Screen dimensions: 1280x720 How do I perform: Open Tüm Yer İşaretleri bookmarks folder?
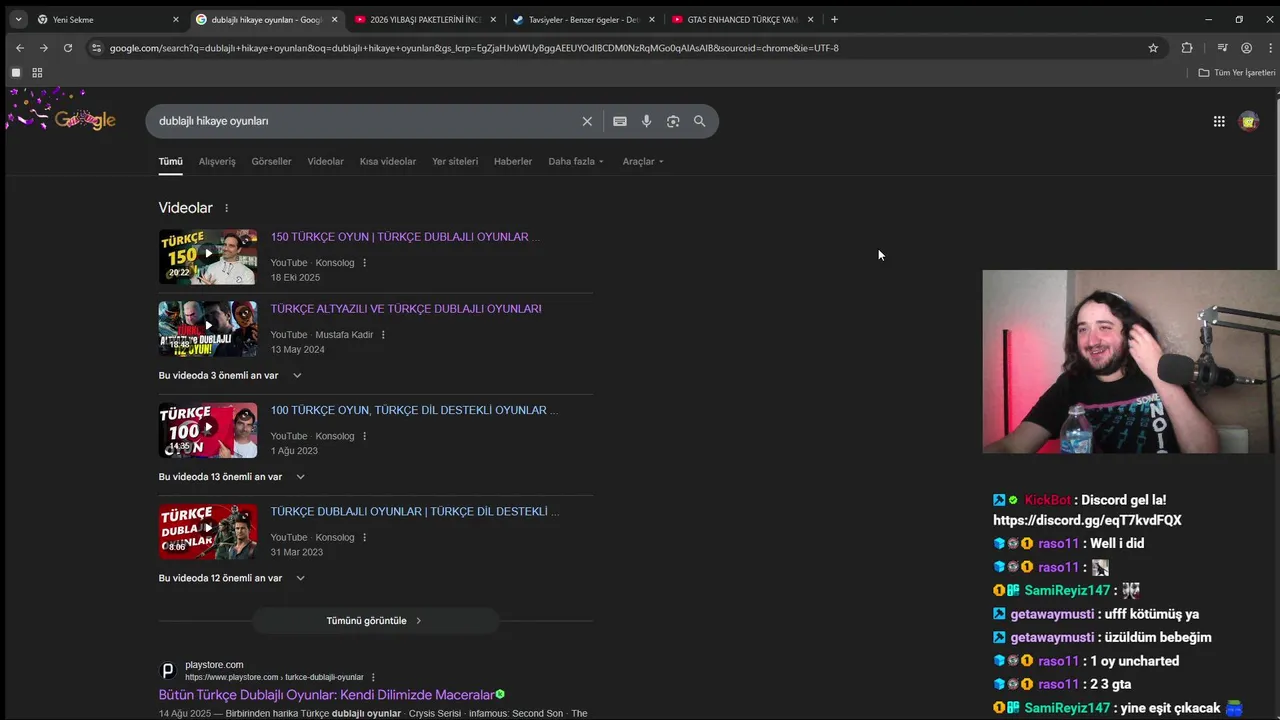pyautogui.click(x=1237, y=73)
